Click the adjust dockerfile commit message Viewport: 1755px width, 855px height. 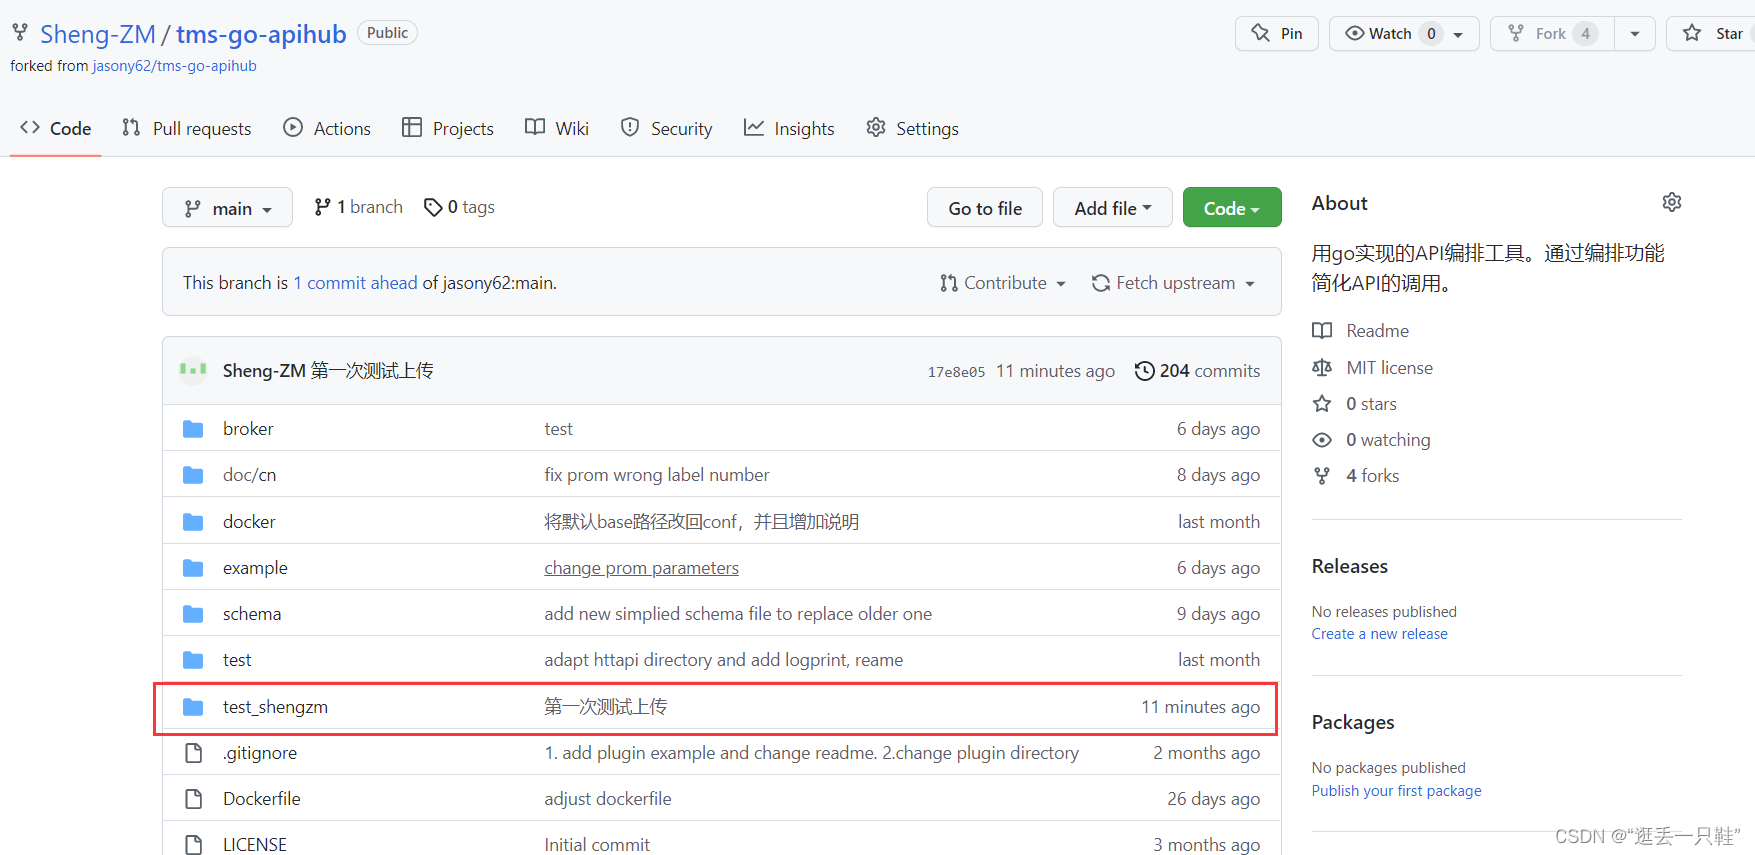coord(608,799)
